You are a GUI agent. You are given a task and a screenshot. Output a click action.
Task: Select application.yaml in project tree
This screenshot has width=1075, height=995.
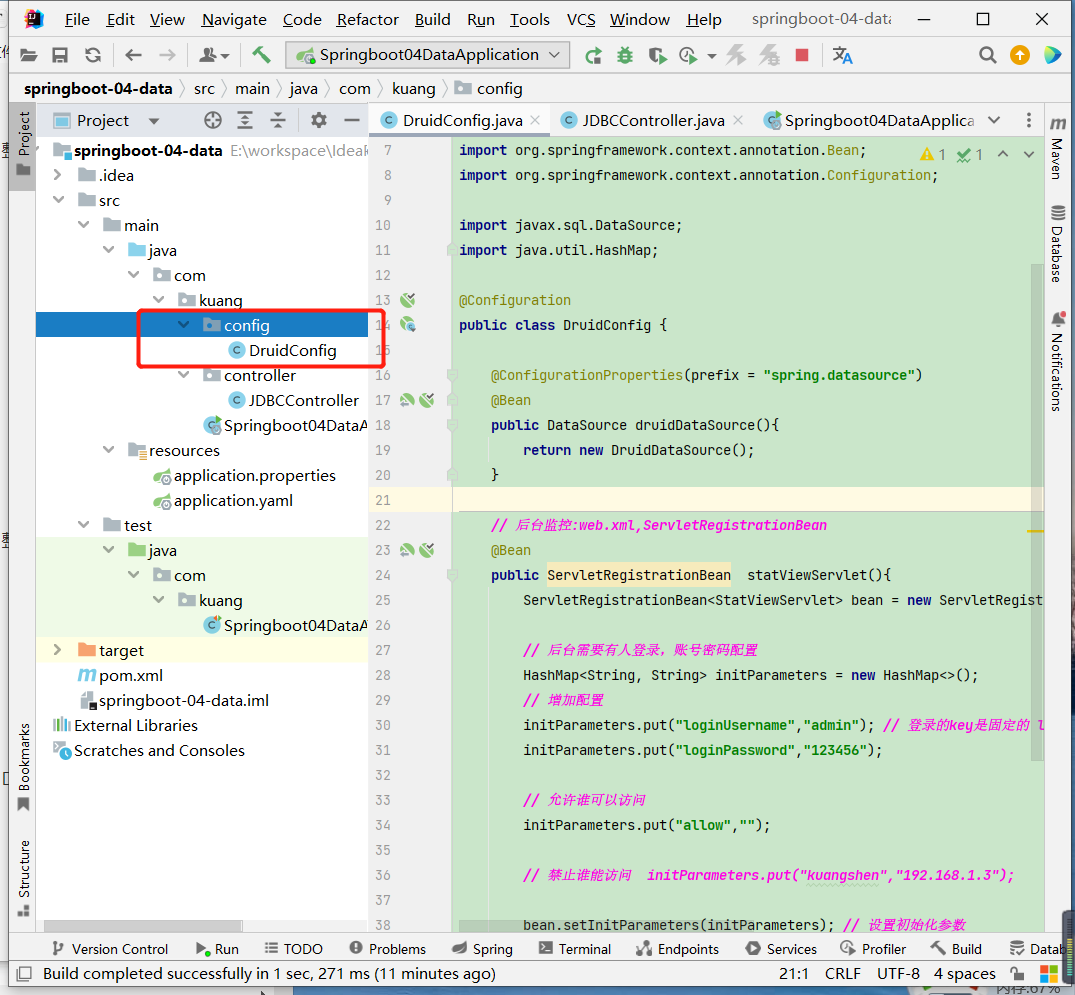pyautogui.click(x=233, y=500)
